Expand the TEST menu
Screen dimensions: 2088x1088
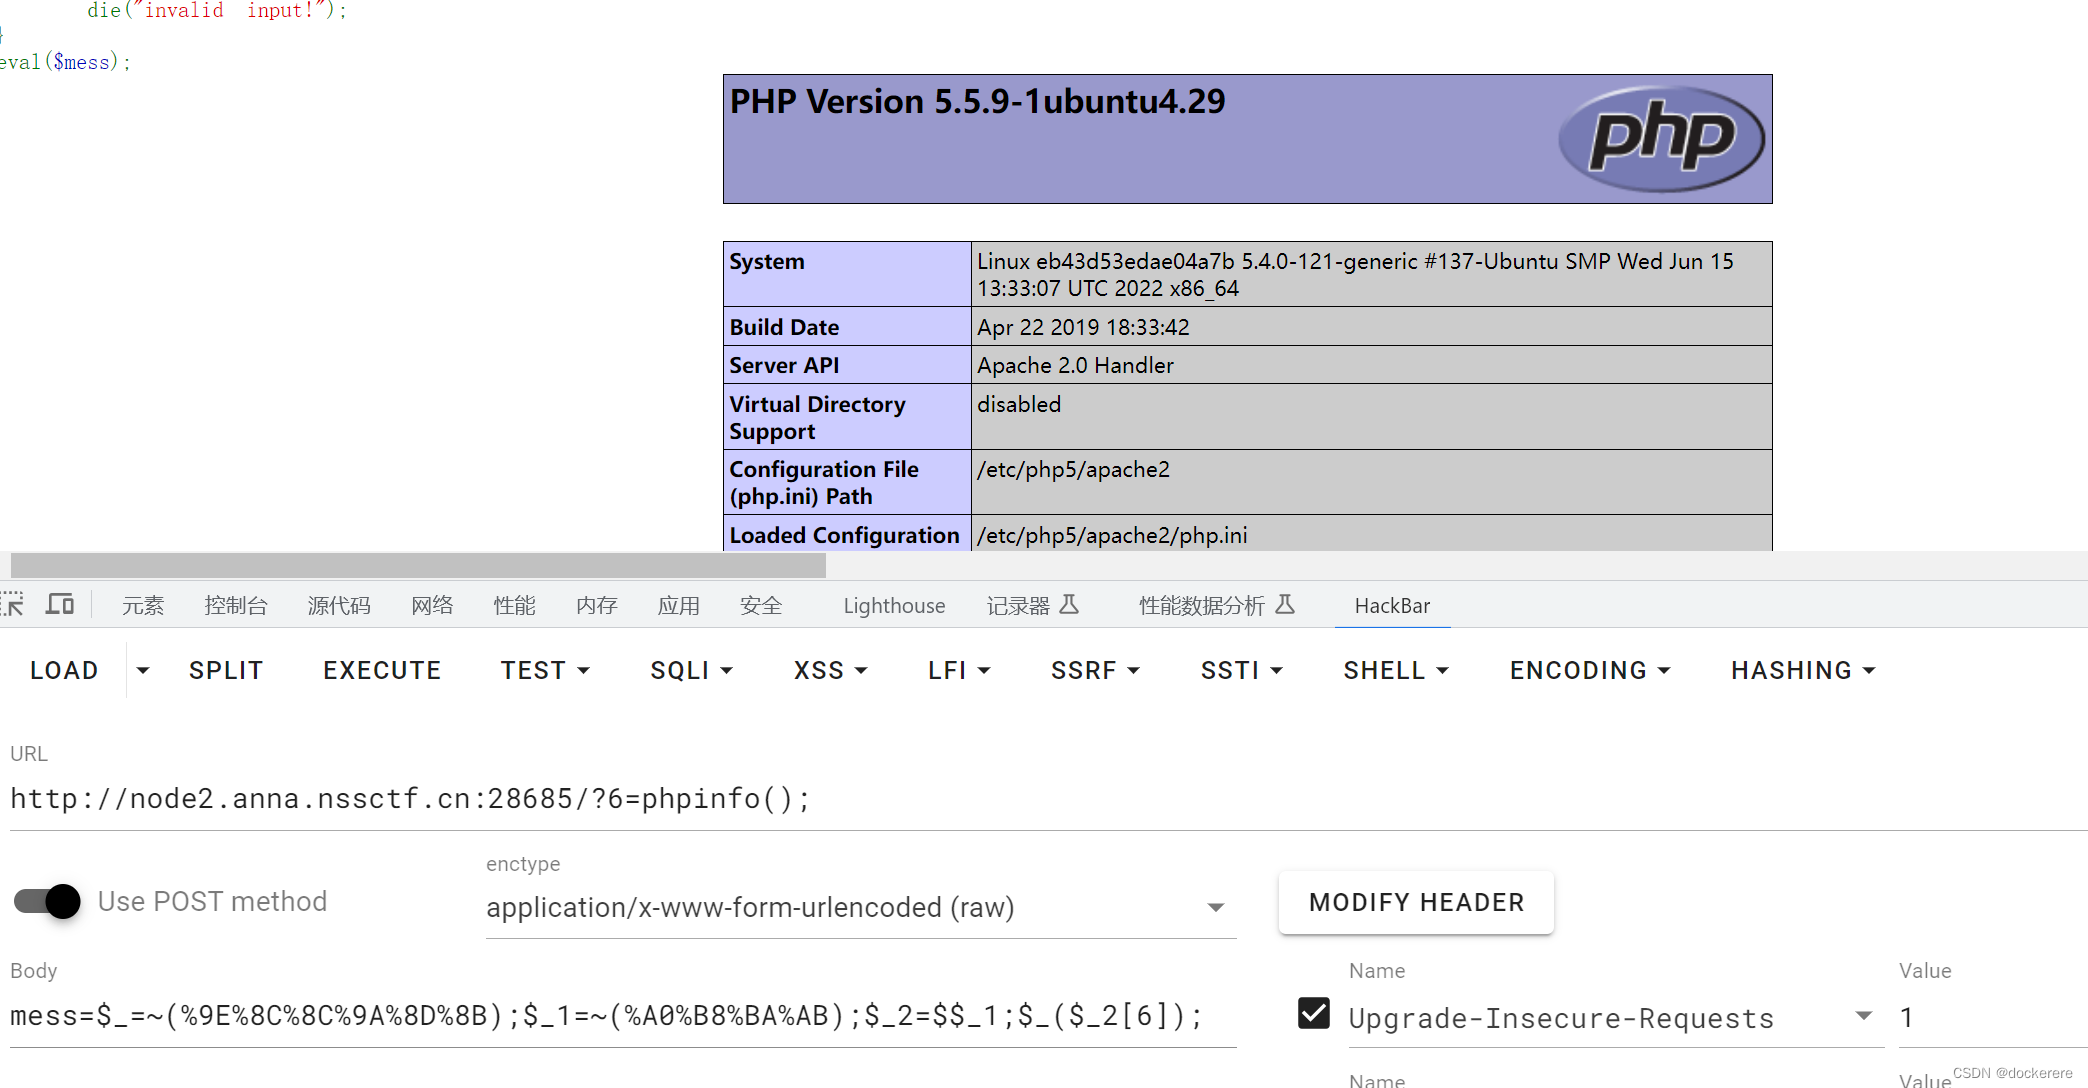click(x=545, y=670)
